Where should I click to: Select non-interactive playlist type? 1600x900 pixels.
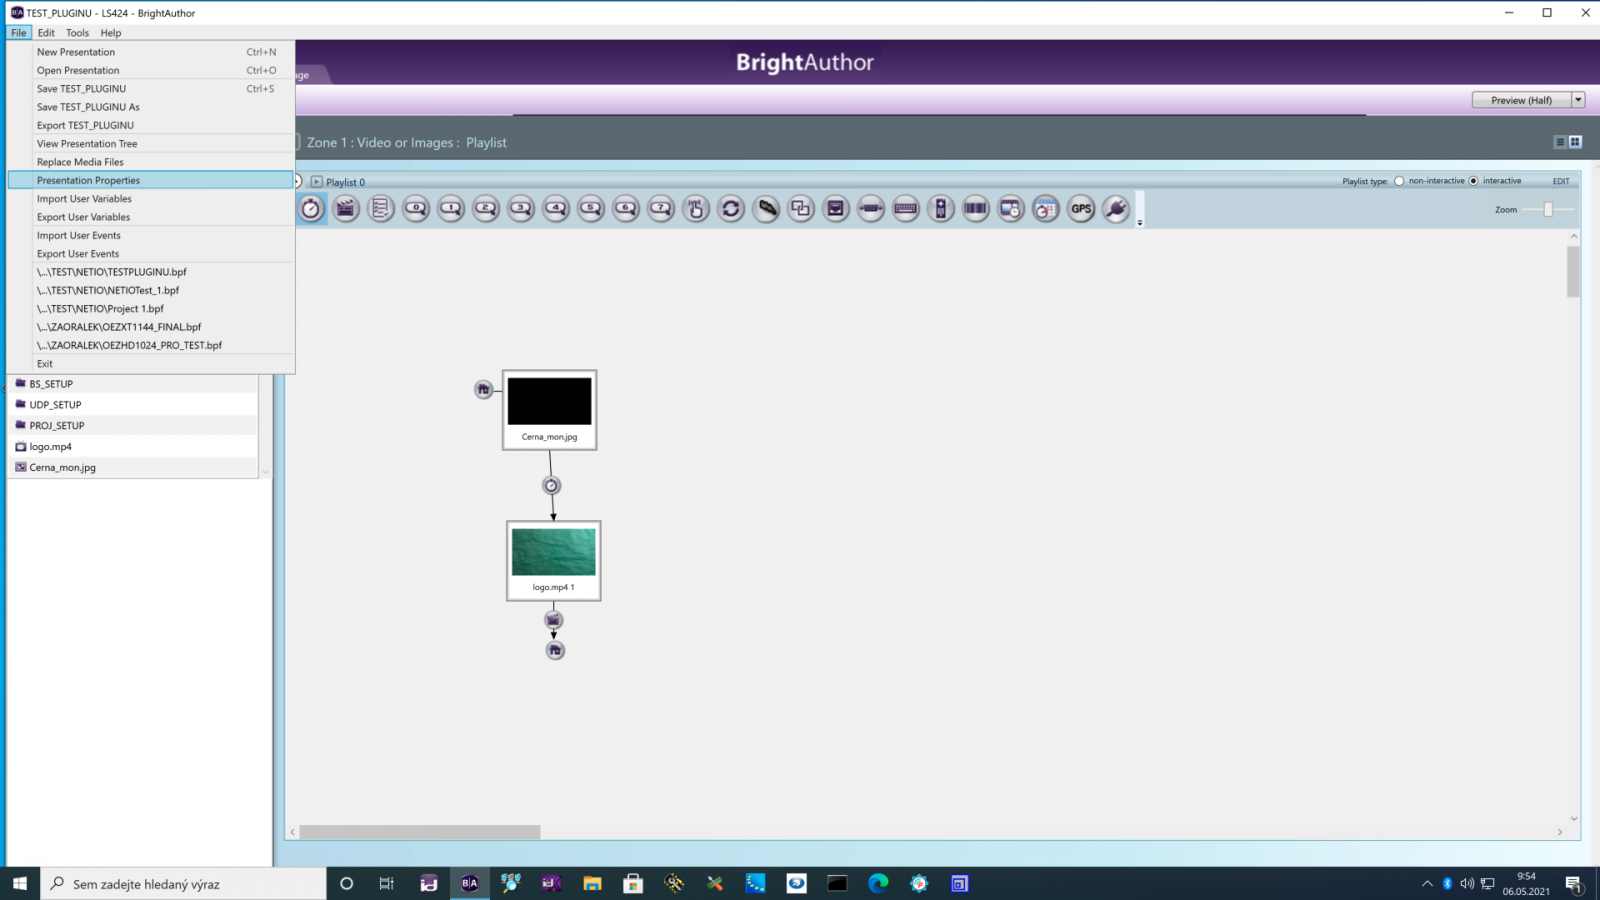(1399, 181)
